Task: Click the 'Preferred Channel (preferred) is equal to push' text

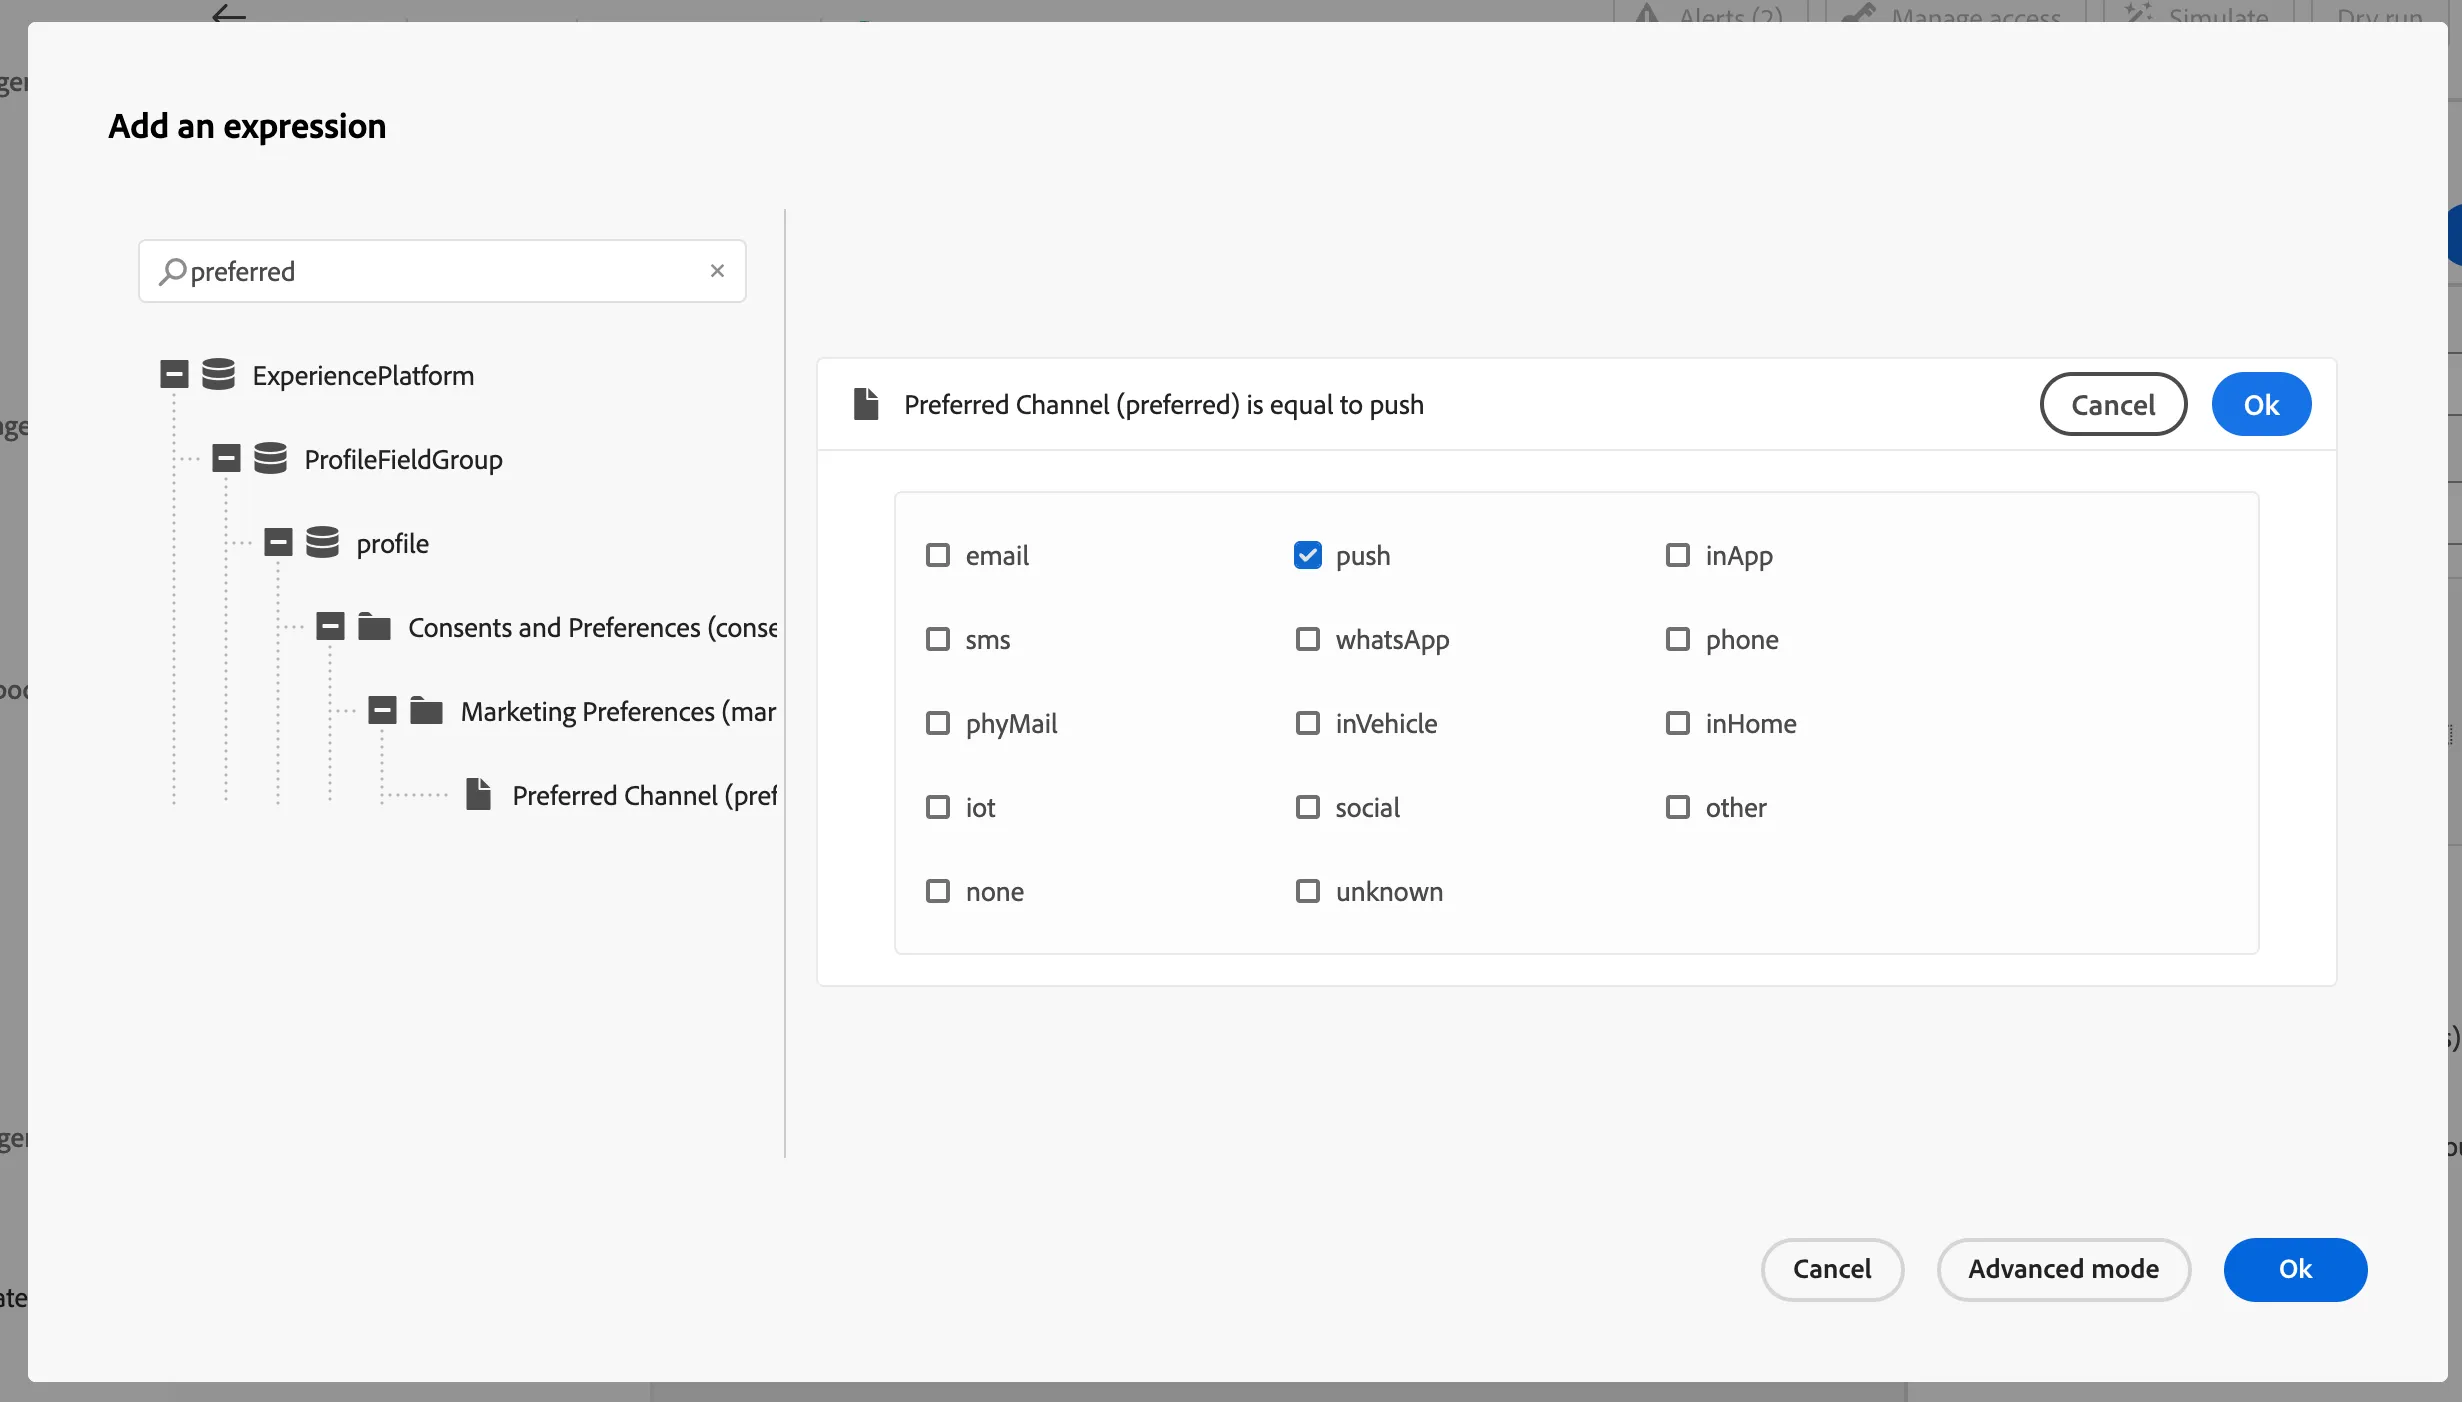Action: tap(1164, 405)
